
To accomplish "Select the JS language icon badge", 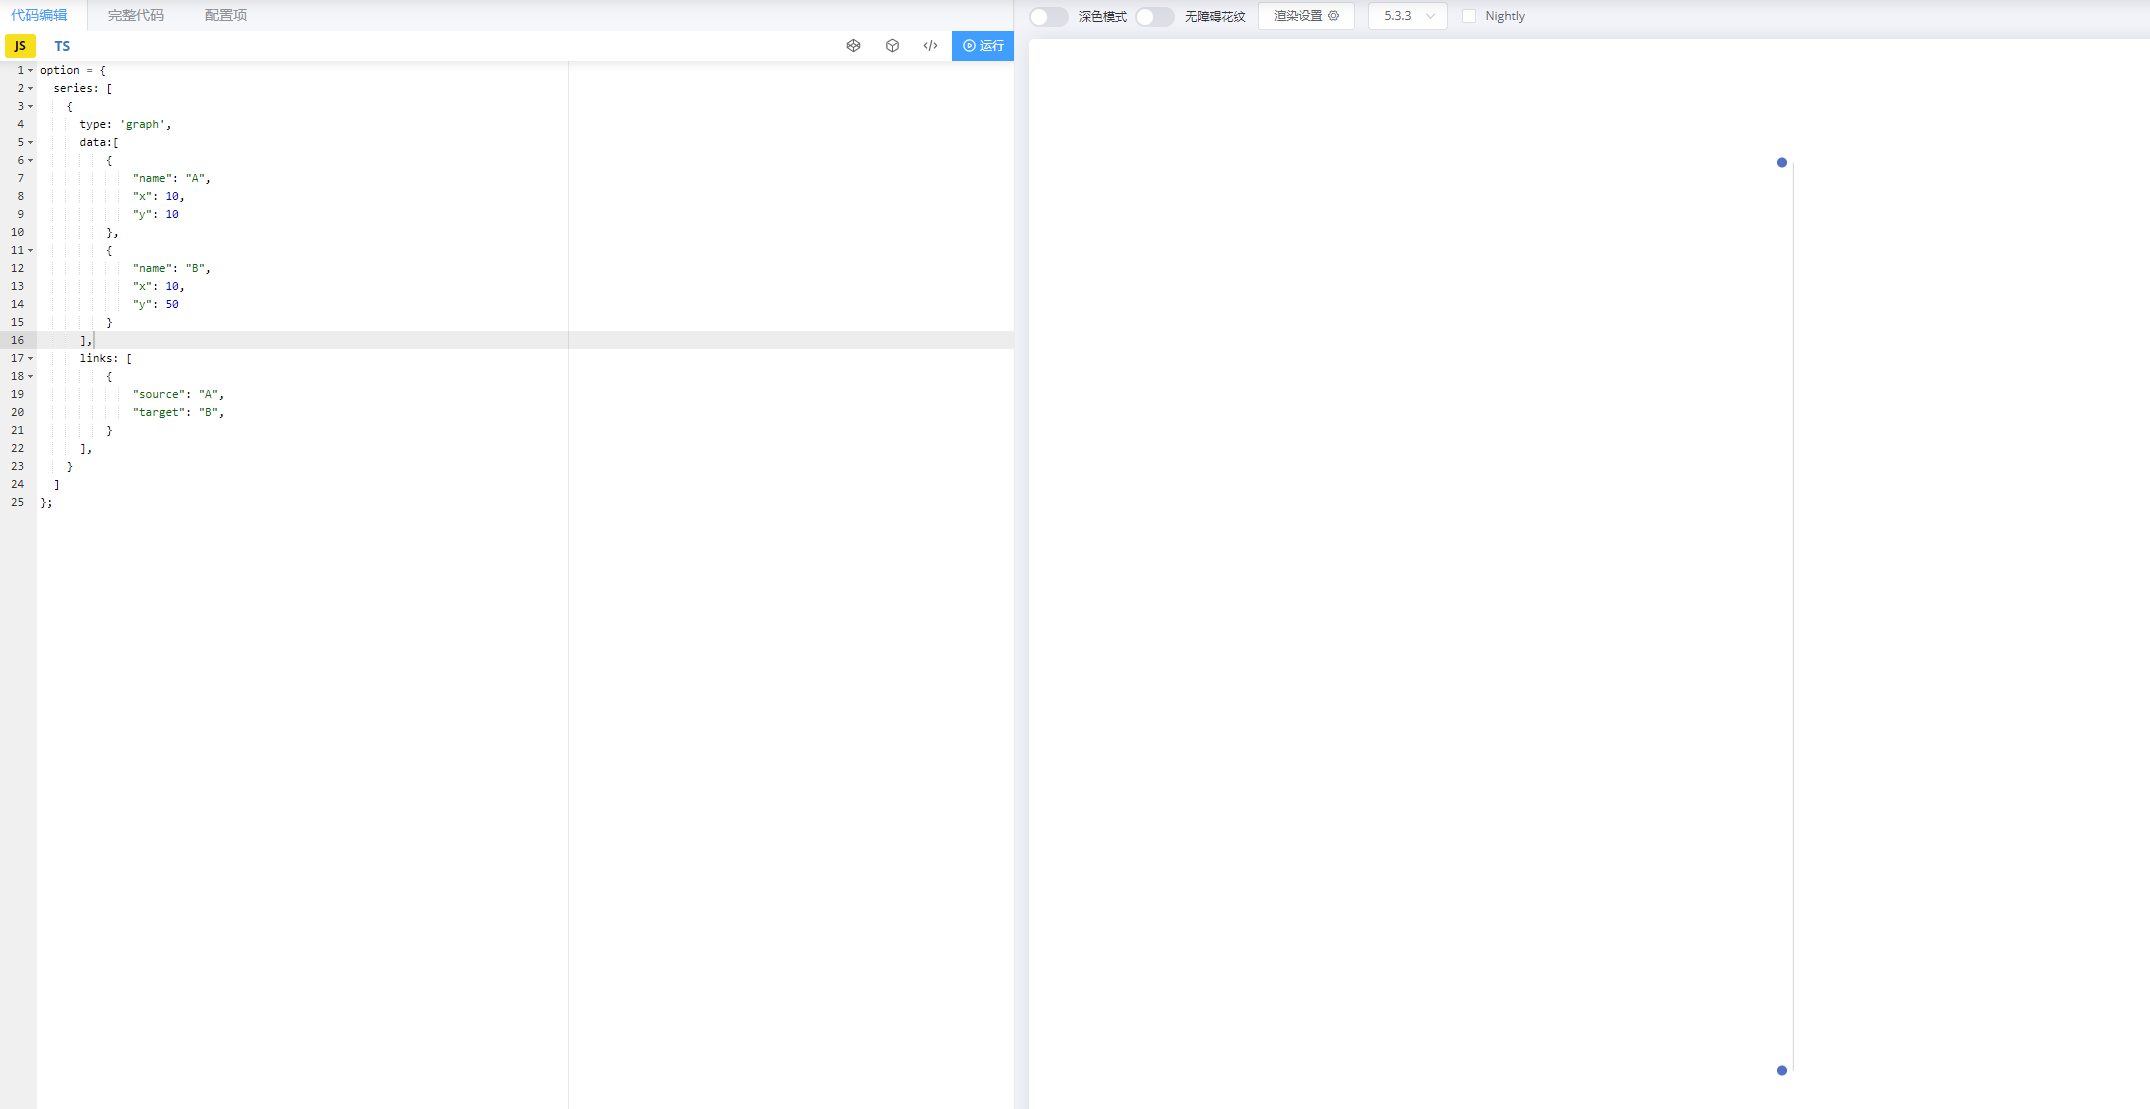I will pos(19,45).
